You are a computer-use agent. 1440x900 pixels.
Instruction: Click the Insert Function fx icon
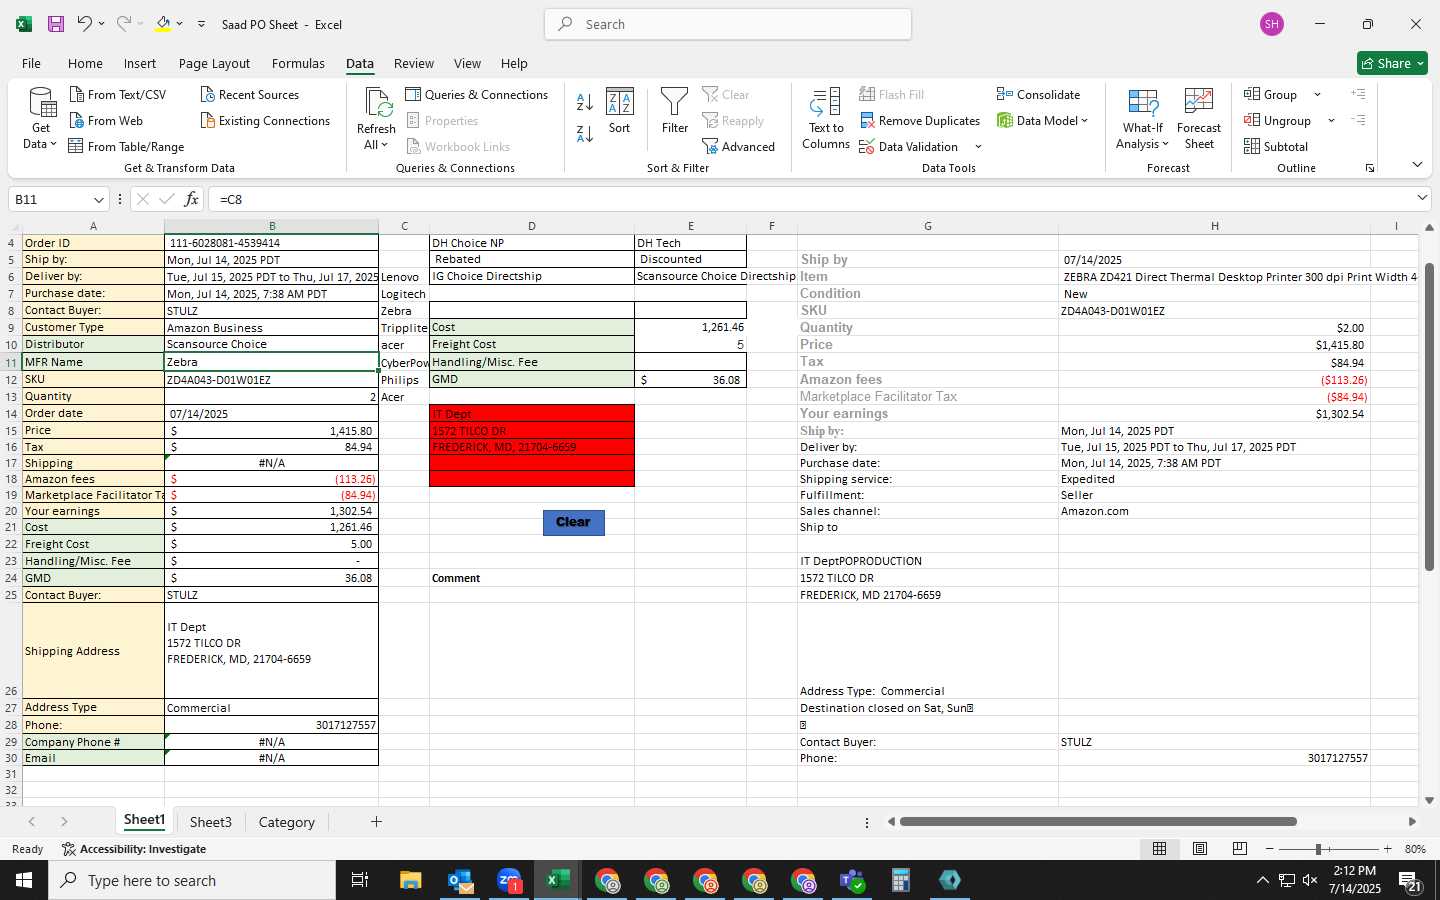click(191, 199)
